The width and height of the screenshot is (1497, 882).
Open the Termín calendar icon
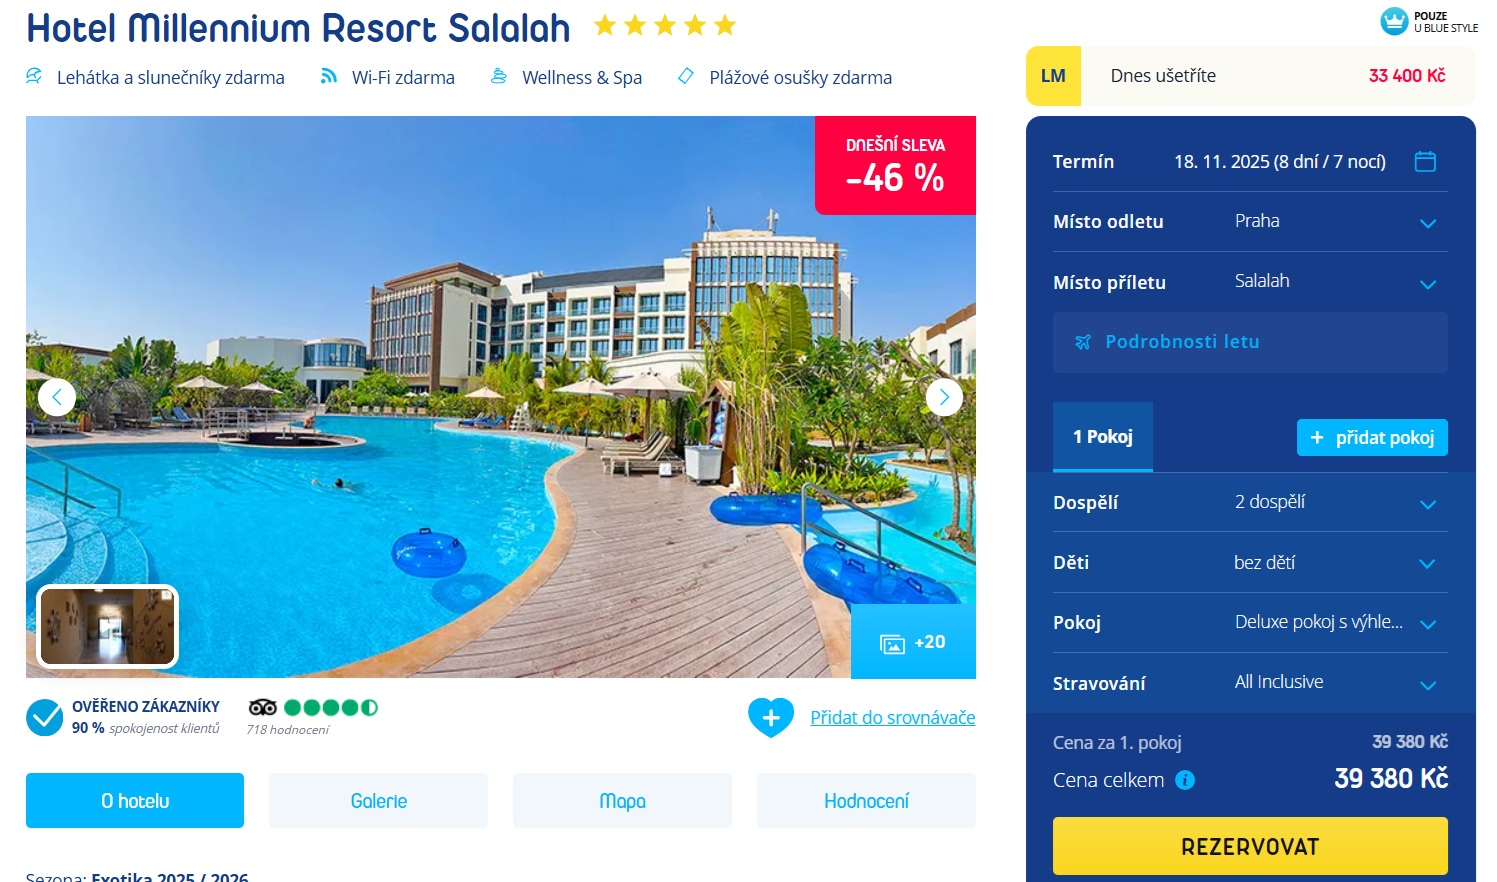[x=1425, y=161]
